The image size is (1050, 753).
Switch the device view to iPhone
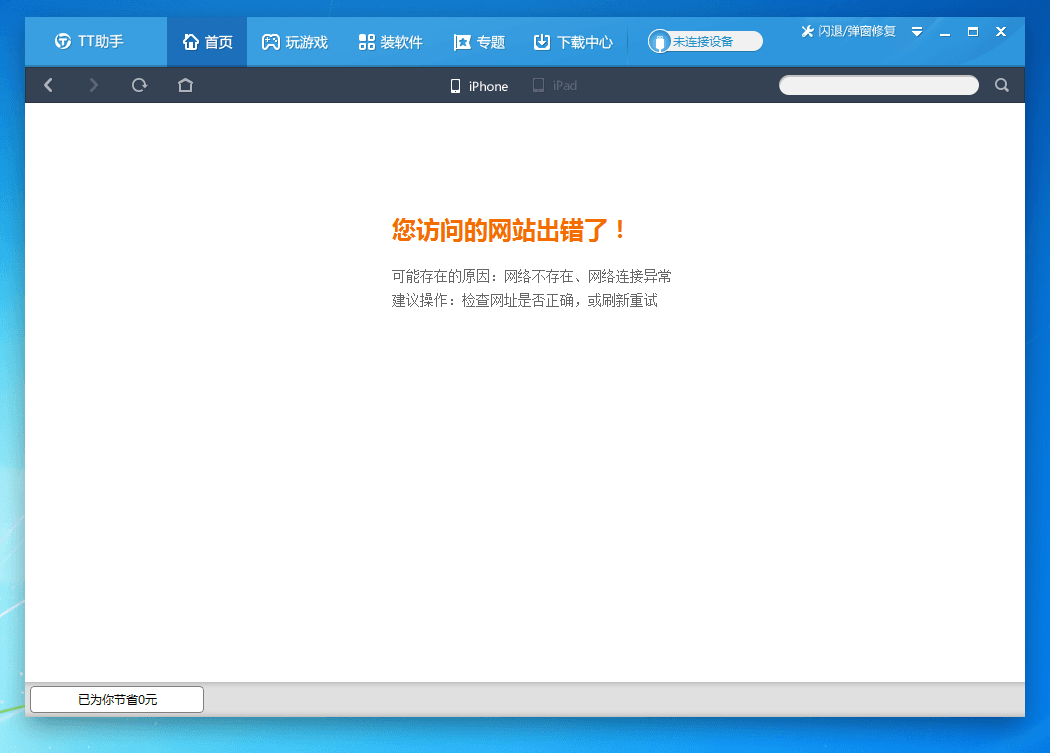point(478,86)
